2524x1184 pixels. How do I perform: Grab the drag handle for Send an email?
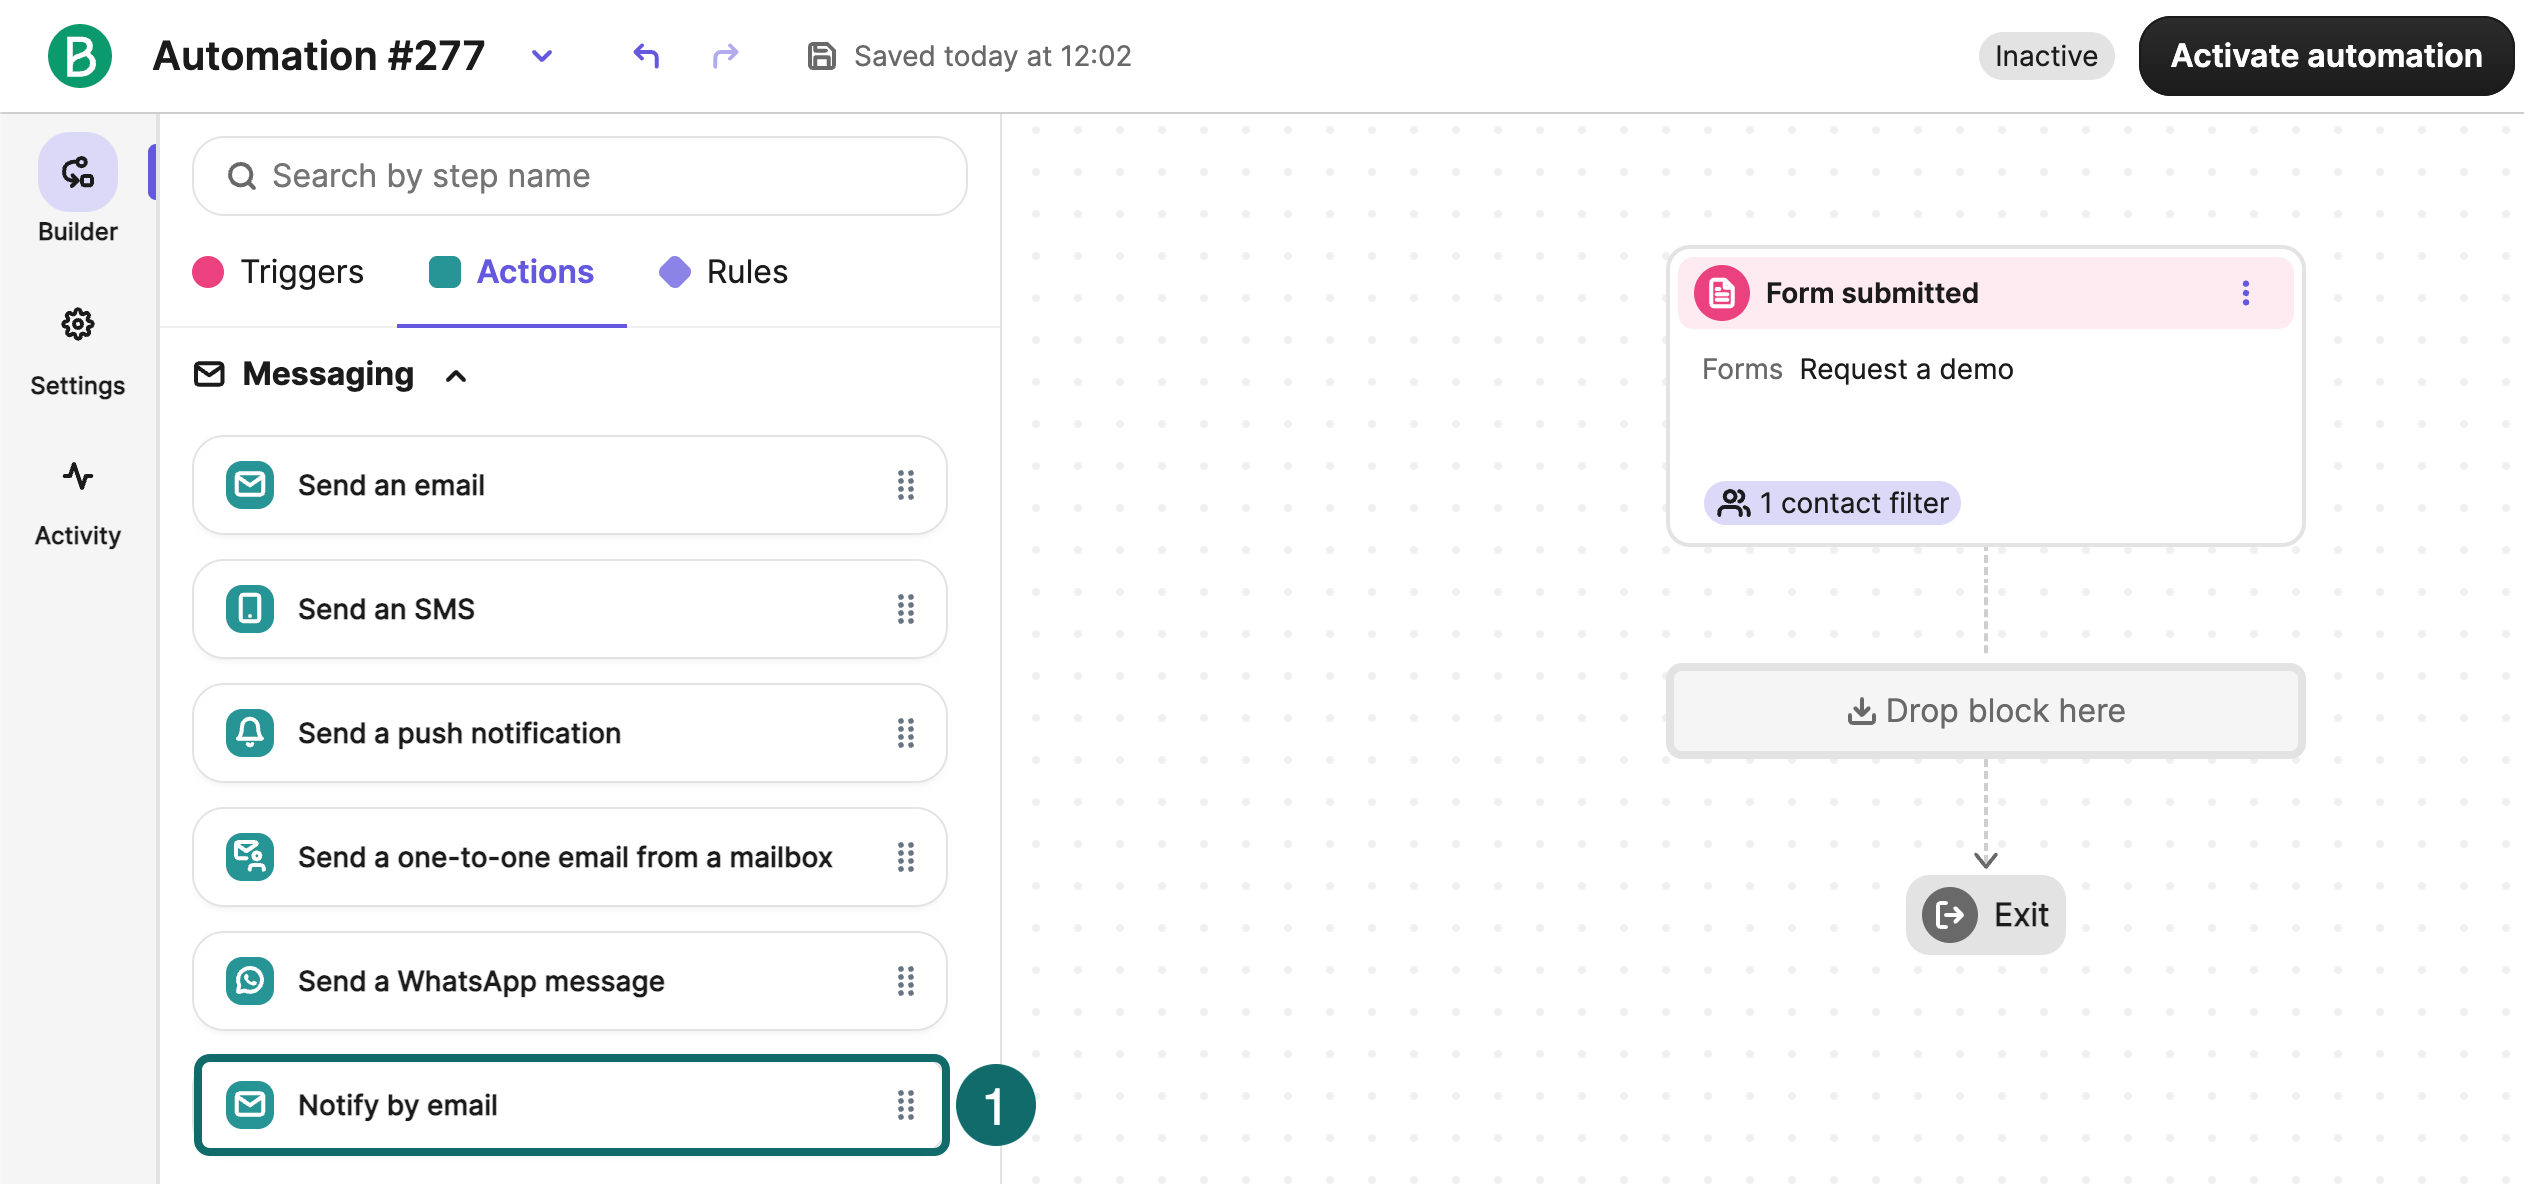tap(906, 485)
